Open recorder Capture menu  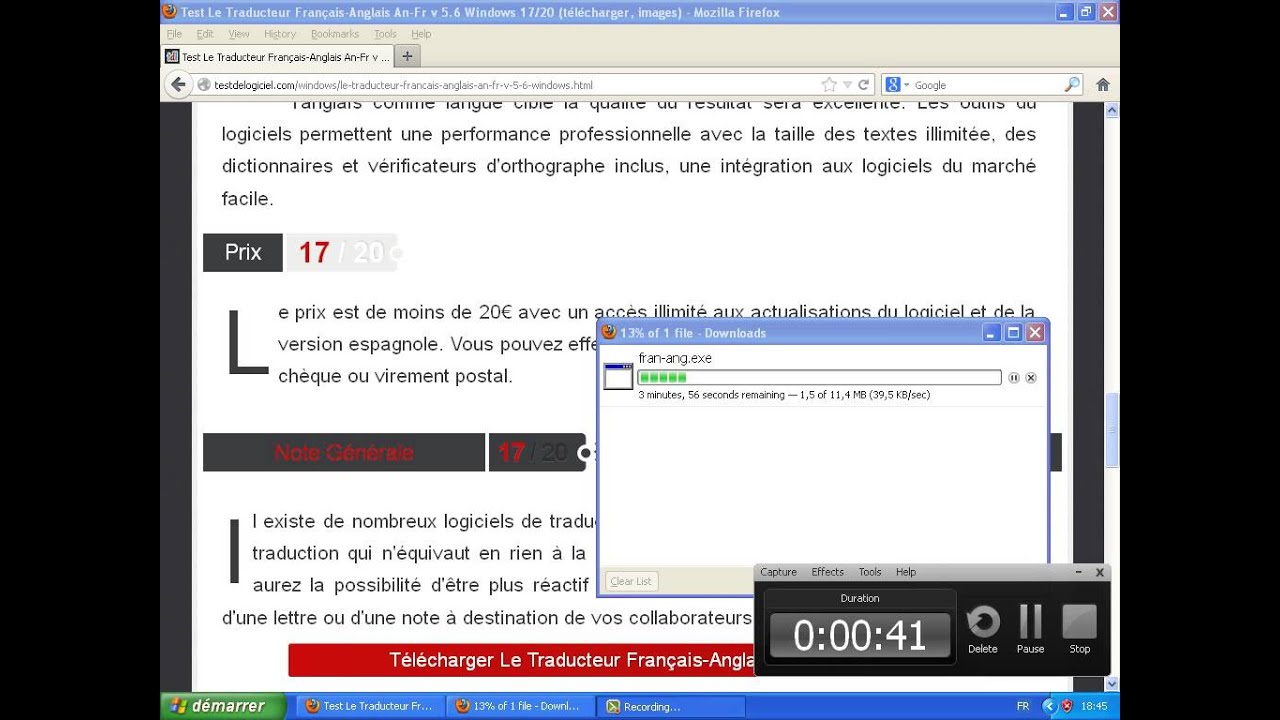click(x=778, y=572)
